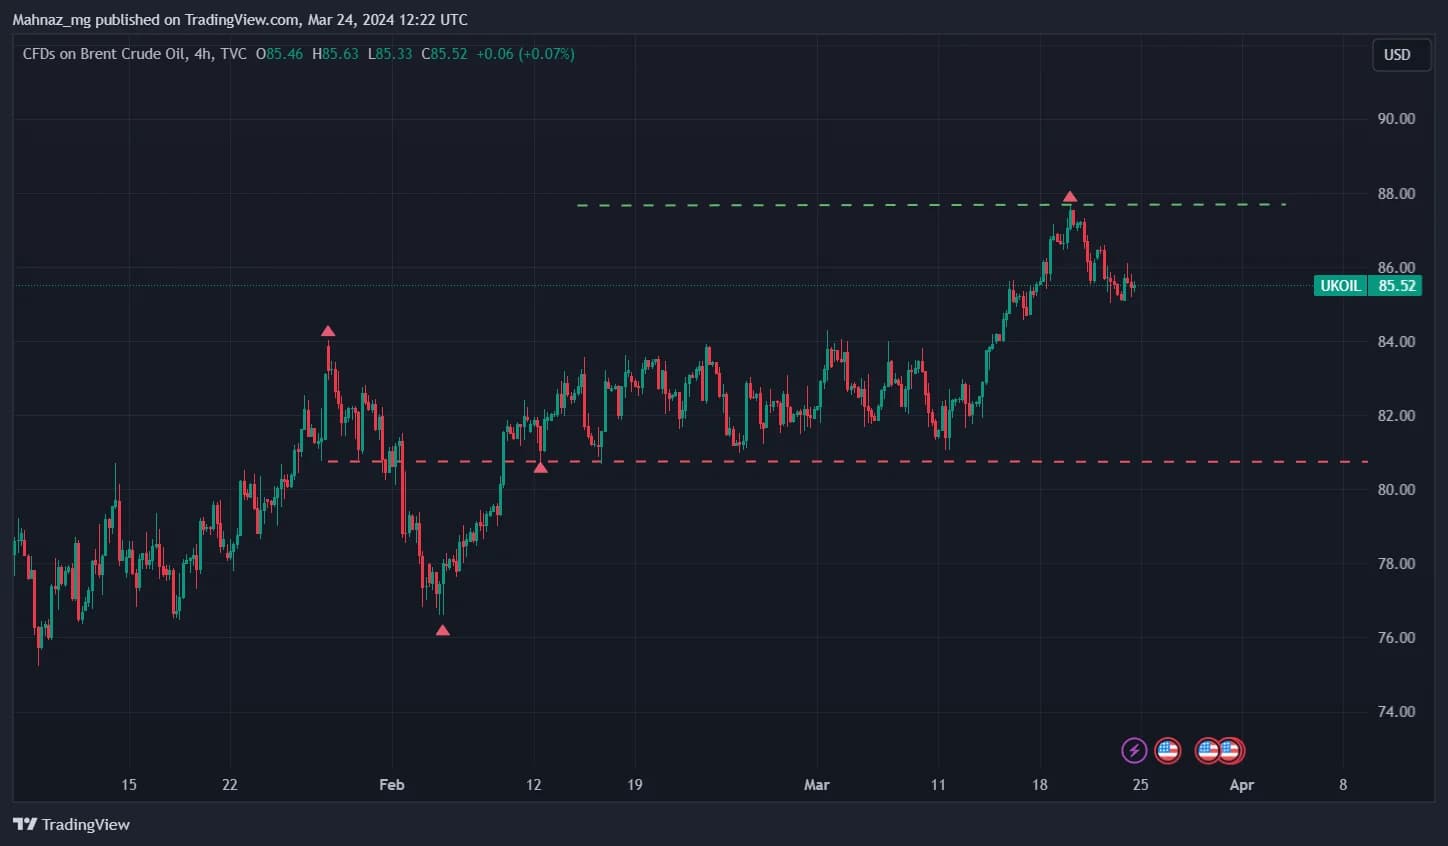Select the triangle marker below the February low
This screenshot has height=846, width=1448.
click(x=443, y=630)
